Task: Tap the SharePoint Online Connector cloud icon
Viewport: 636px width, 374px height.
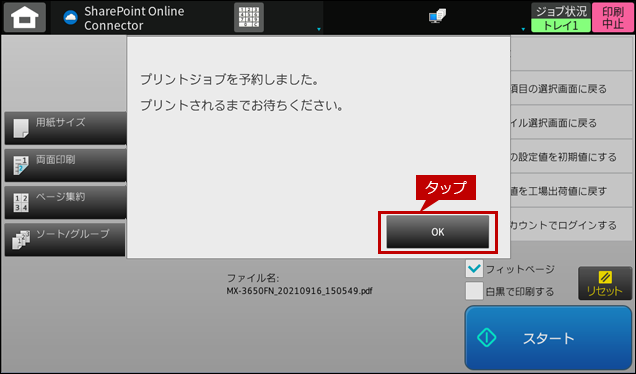Action: point(71,17)
